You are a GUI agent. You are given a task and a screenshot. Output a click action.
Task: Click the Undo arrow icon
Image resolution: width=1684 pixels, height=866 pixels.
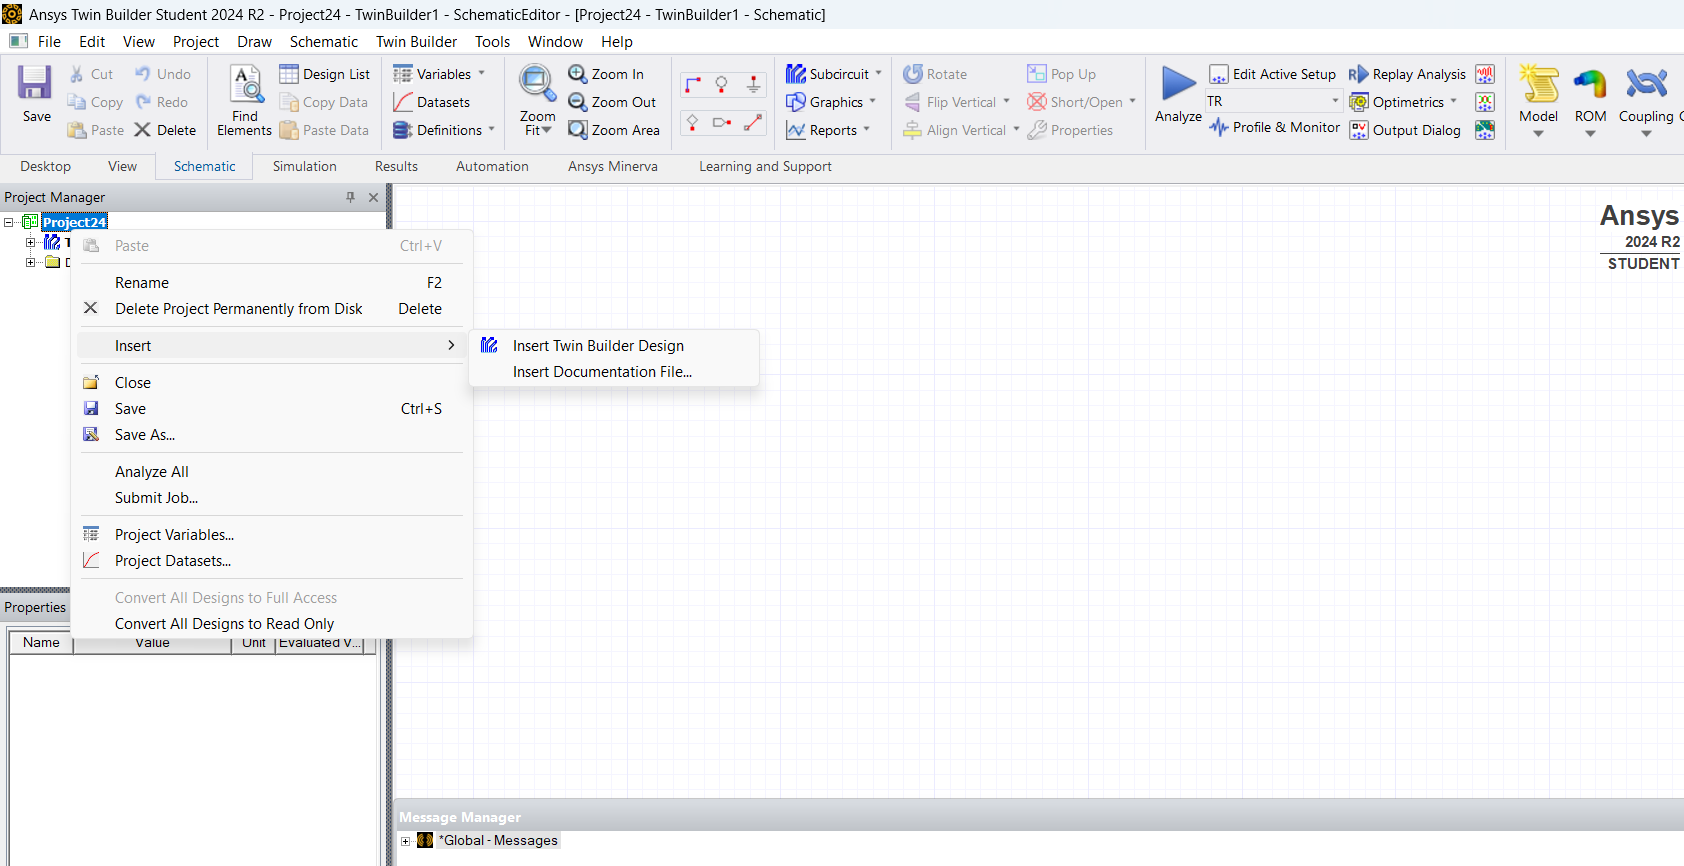143,74
